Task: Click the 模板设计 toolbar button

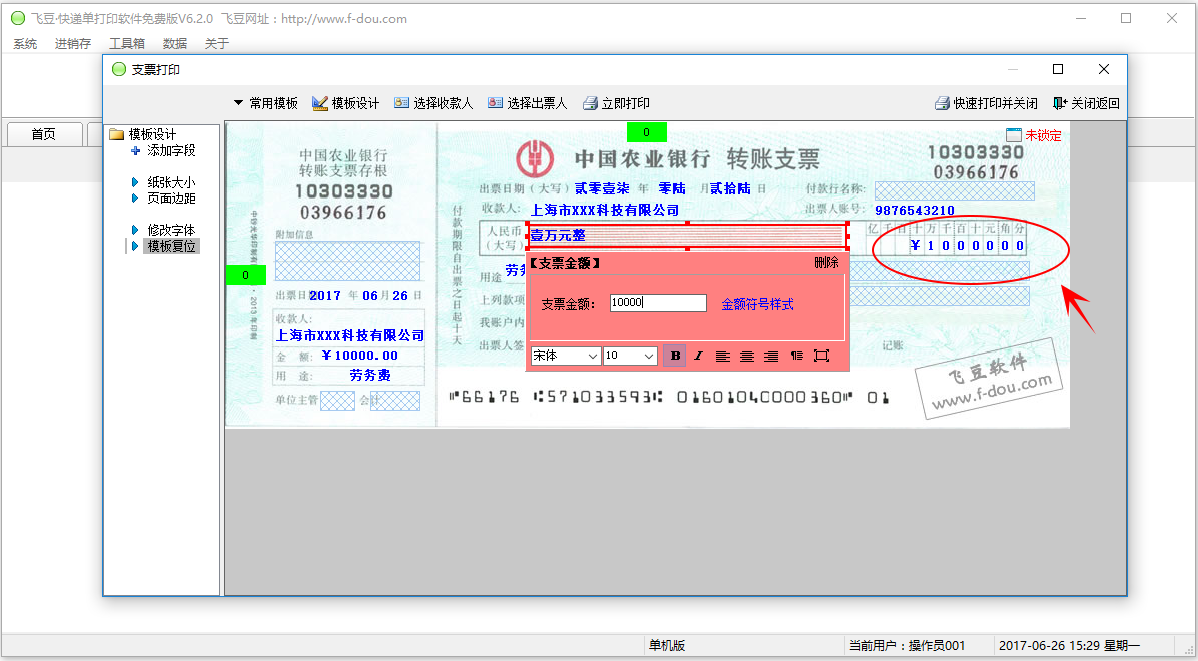Action: coord(345,103)
